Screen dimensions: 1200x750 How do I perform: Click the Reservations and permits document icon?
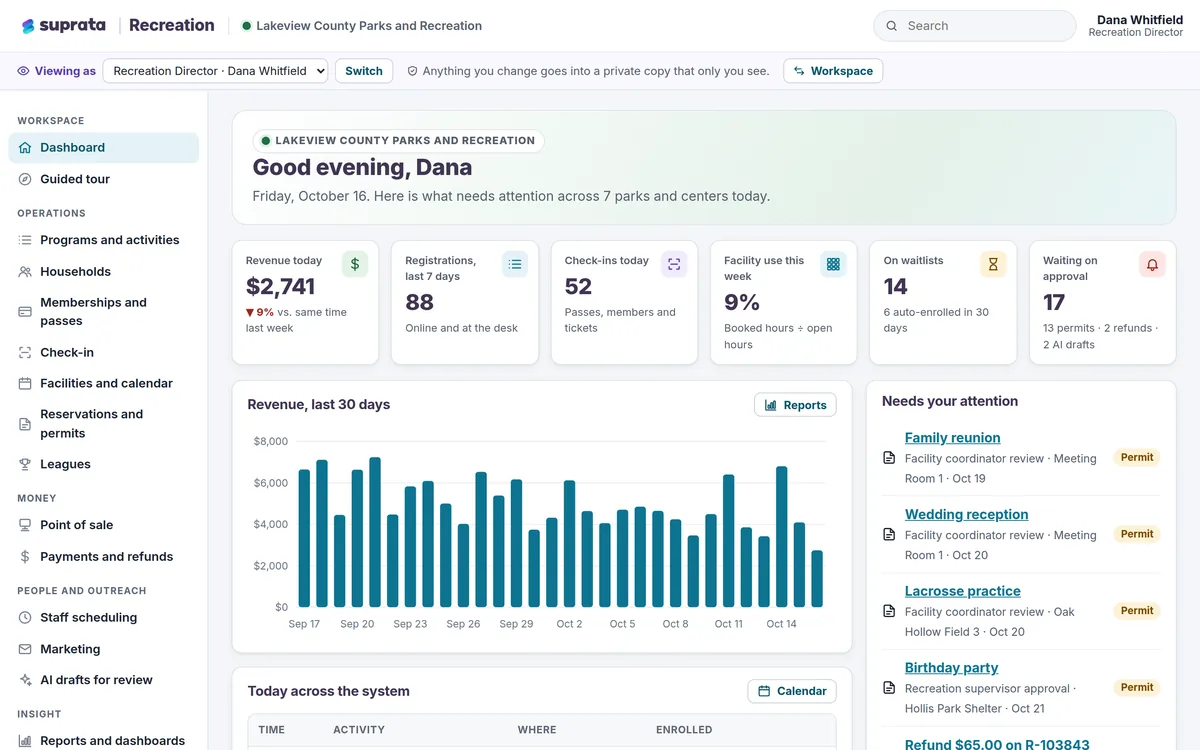[25, 424]
